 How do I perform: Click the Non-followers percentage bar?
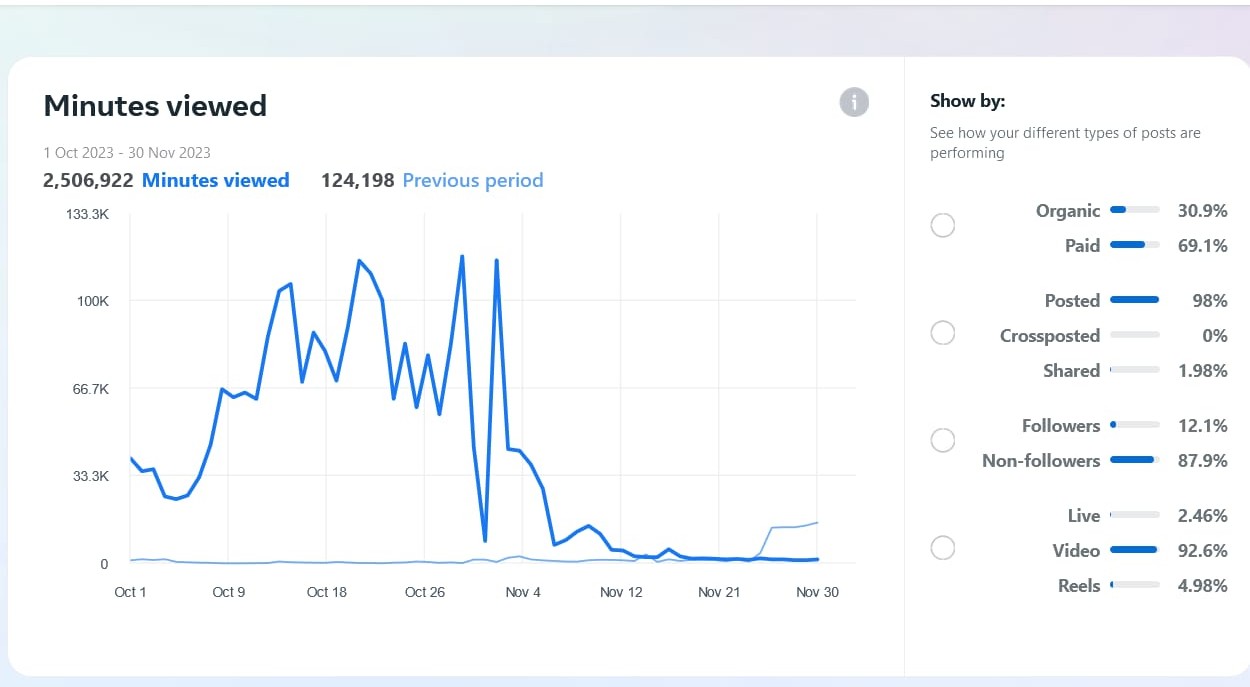[x=1134, y=460]
